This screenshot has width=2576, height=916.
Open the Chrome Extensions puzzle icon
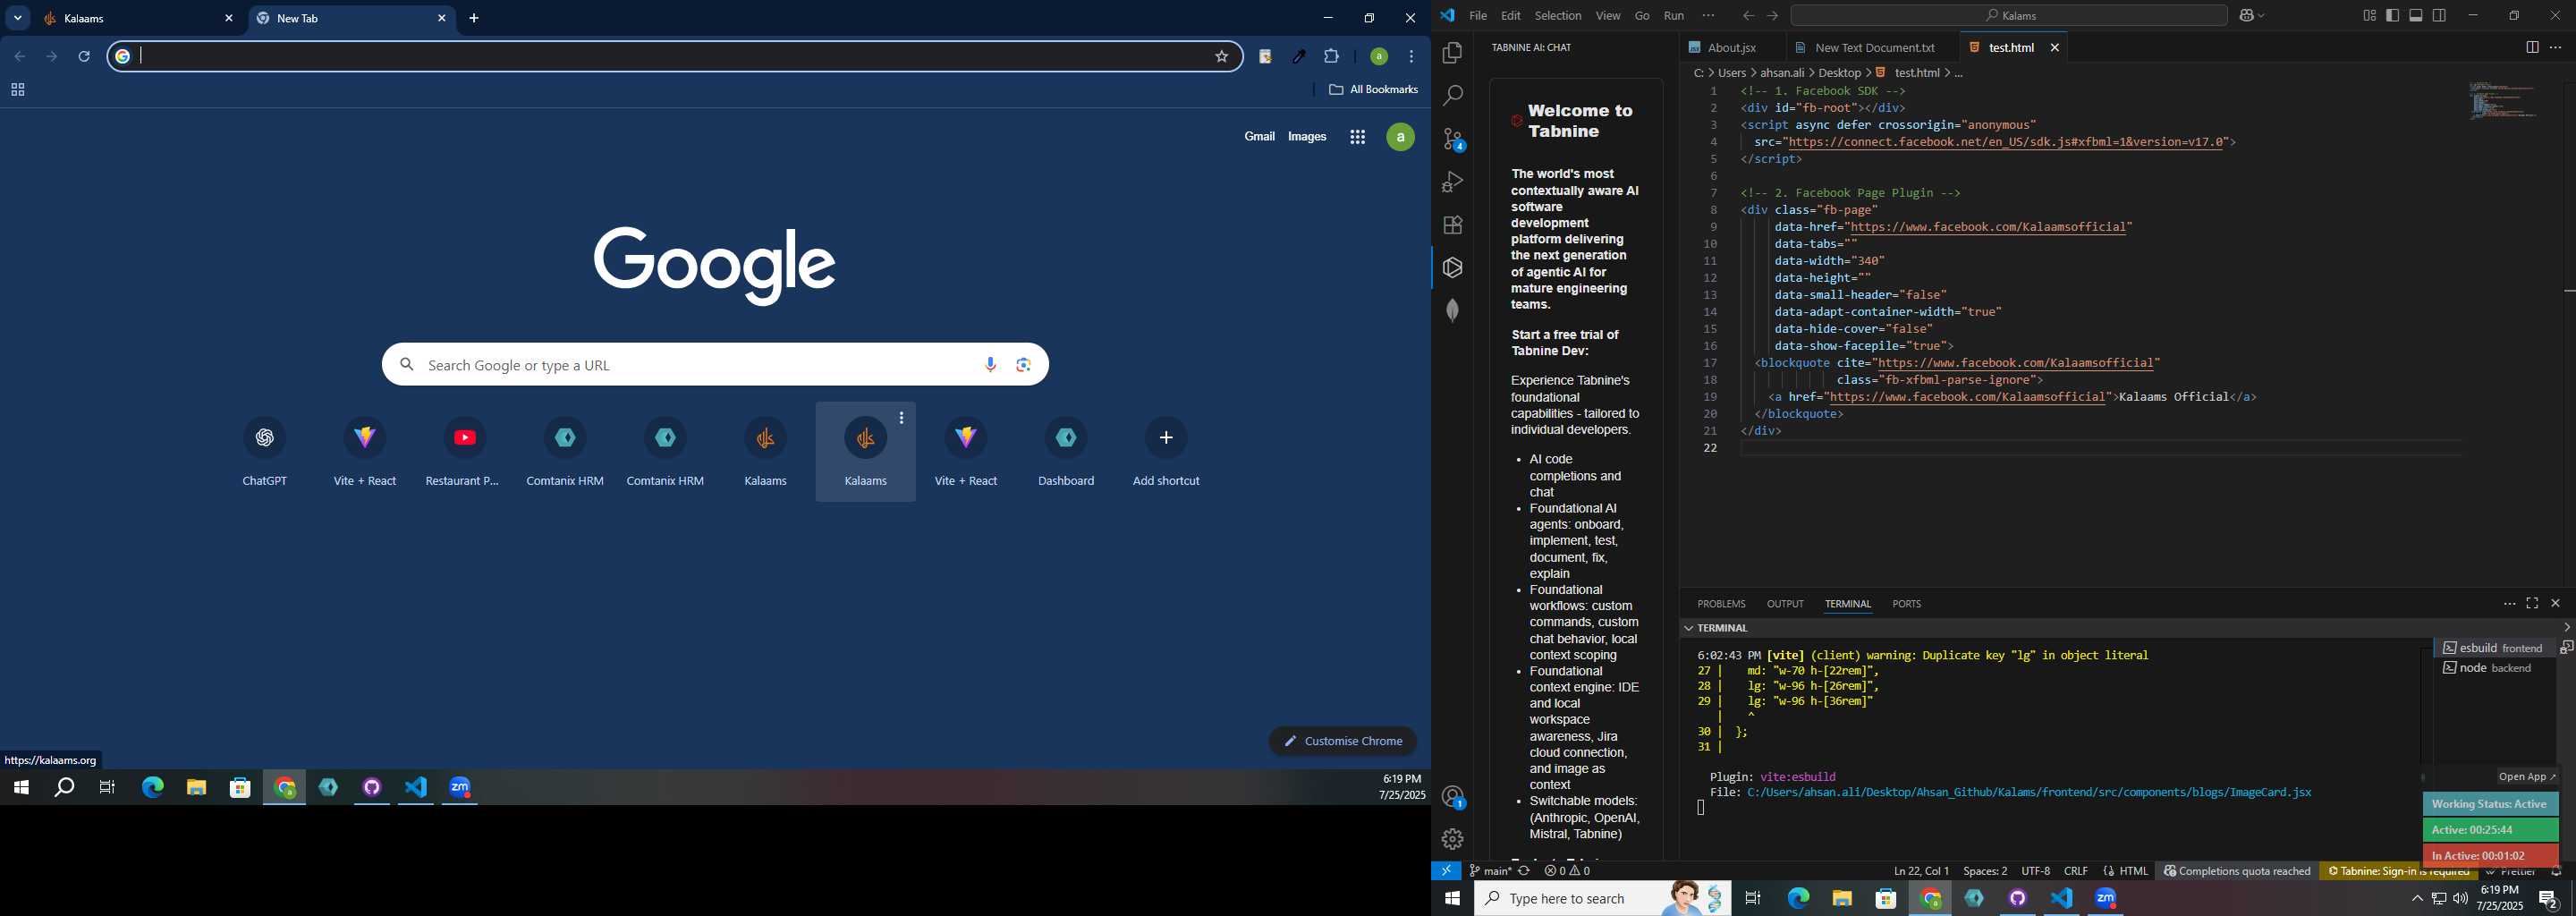click(1332, 57)
